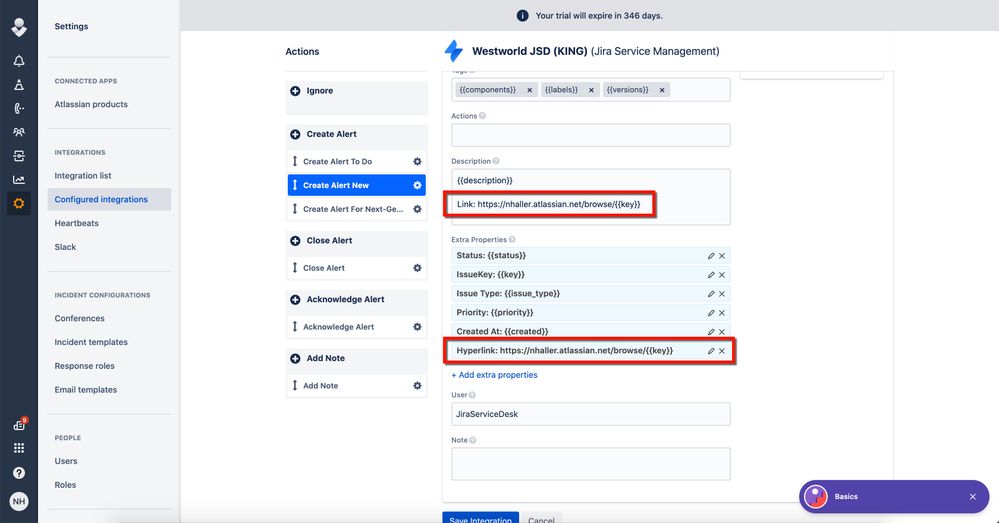Select Create Alert For Next-Ge... action
Screen dimensions: 999x523
click(x=357, y=209)
